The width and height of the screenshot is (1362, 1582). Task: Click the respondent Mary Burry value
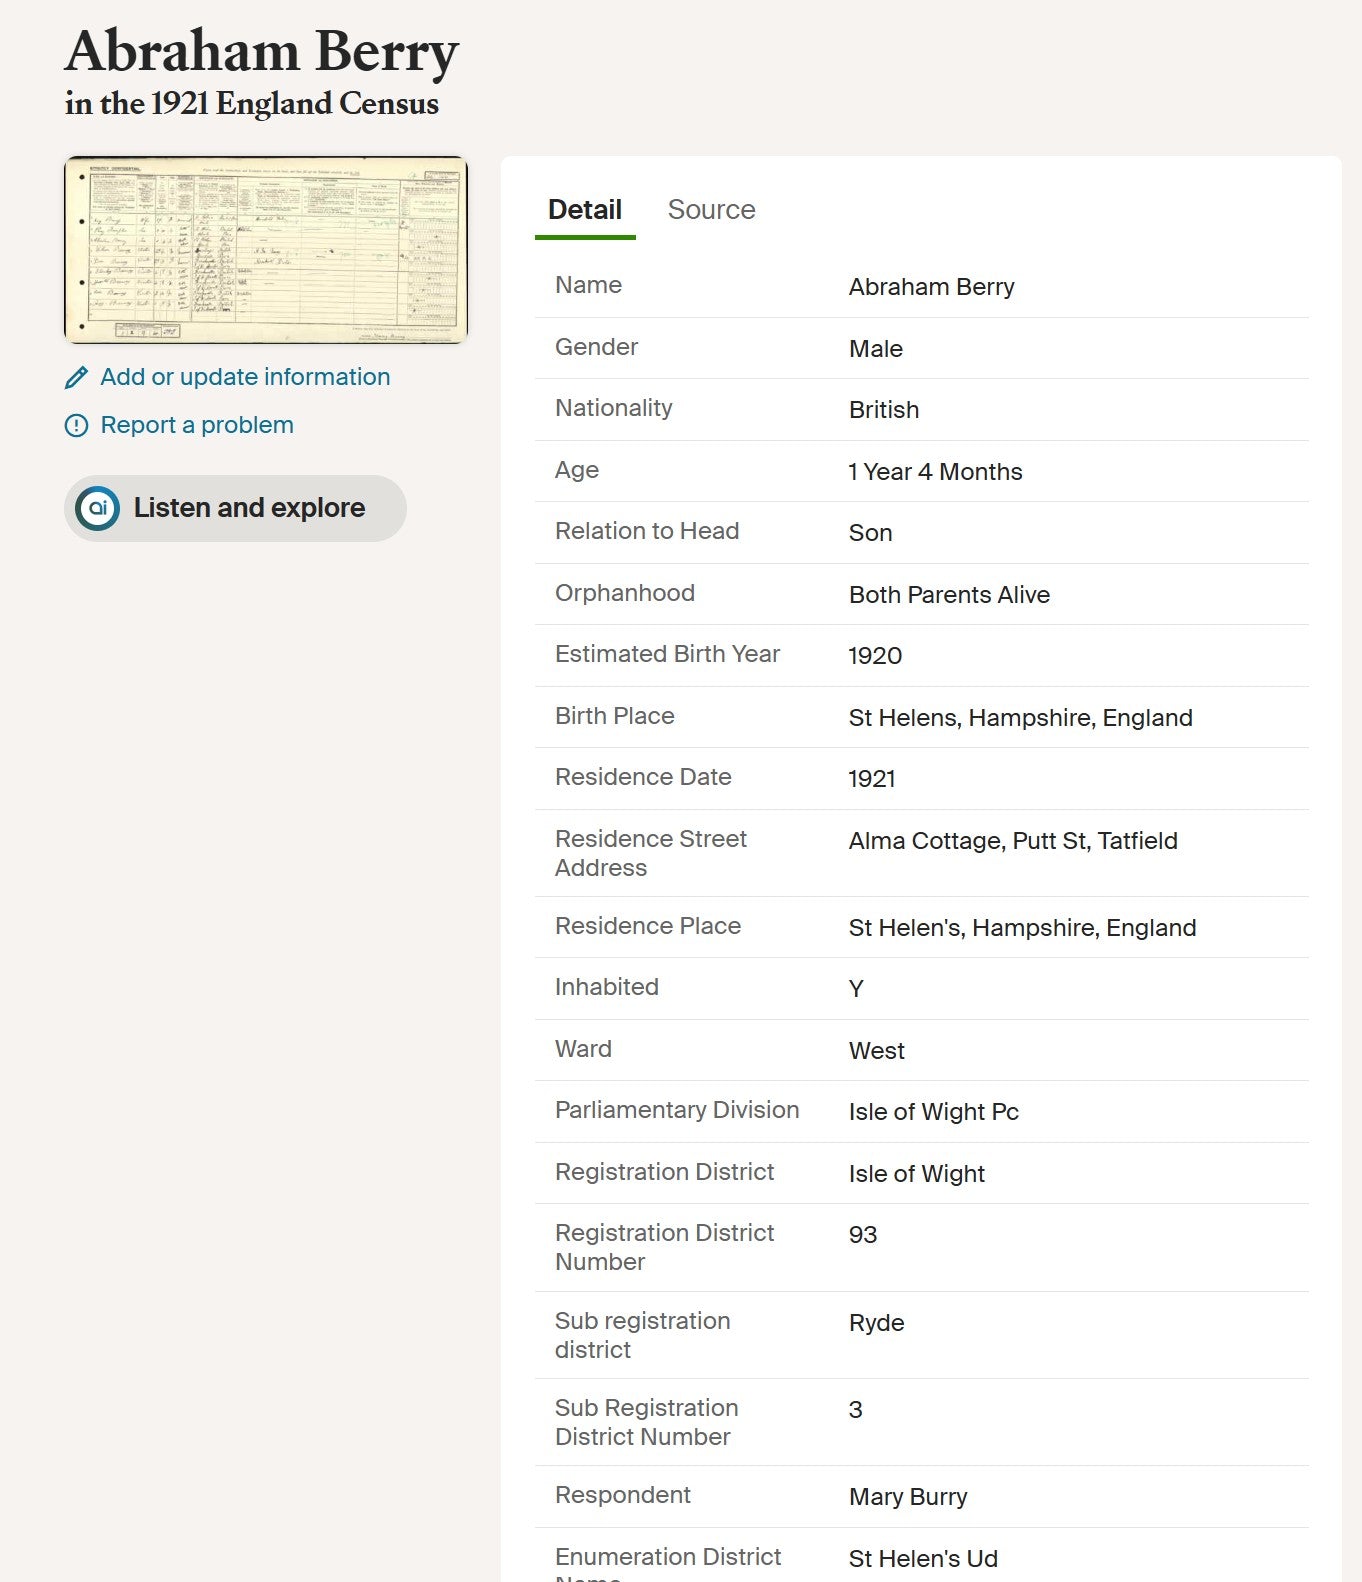908,1497
